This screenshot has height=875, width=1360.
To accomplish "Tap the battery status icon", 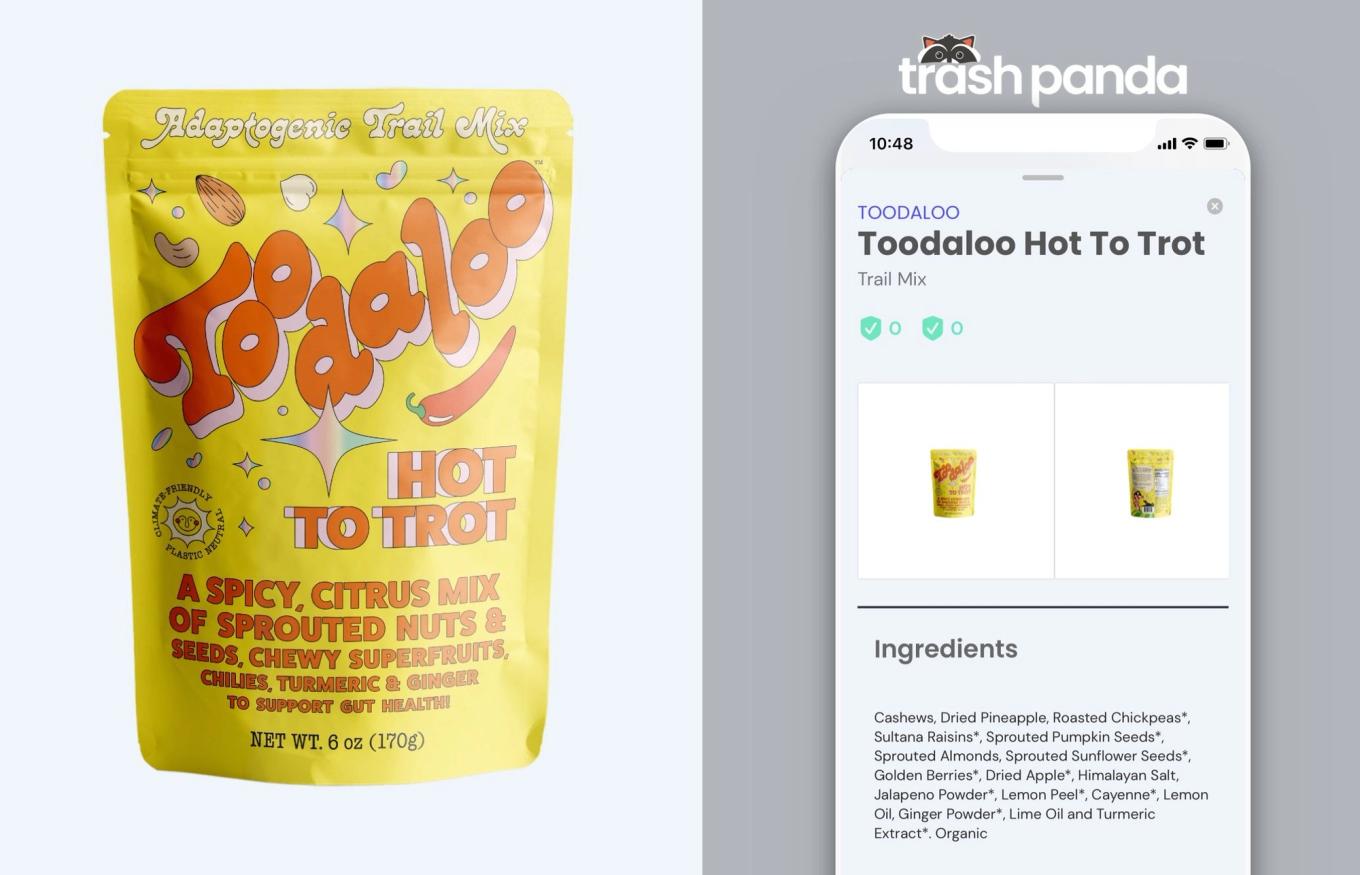I will (x=1216, y=144).
